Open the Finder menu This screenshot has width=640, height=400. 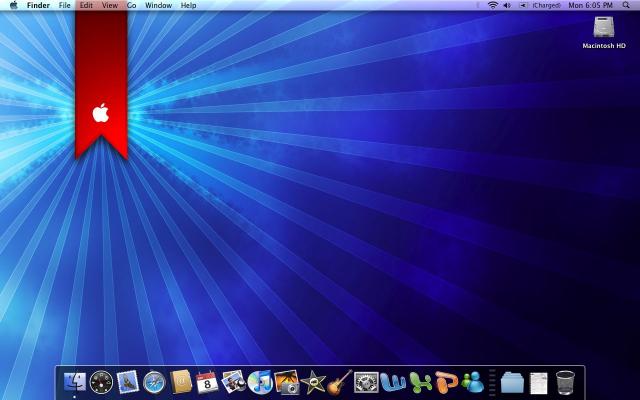point(38,5)
